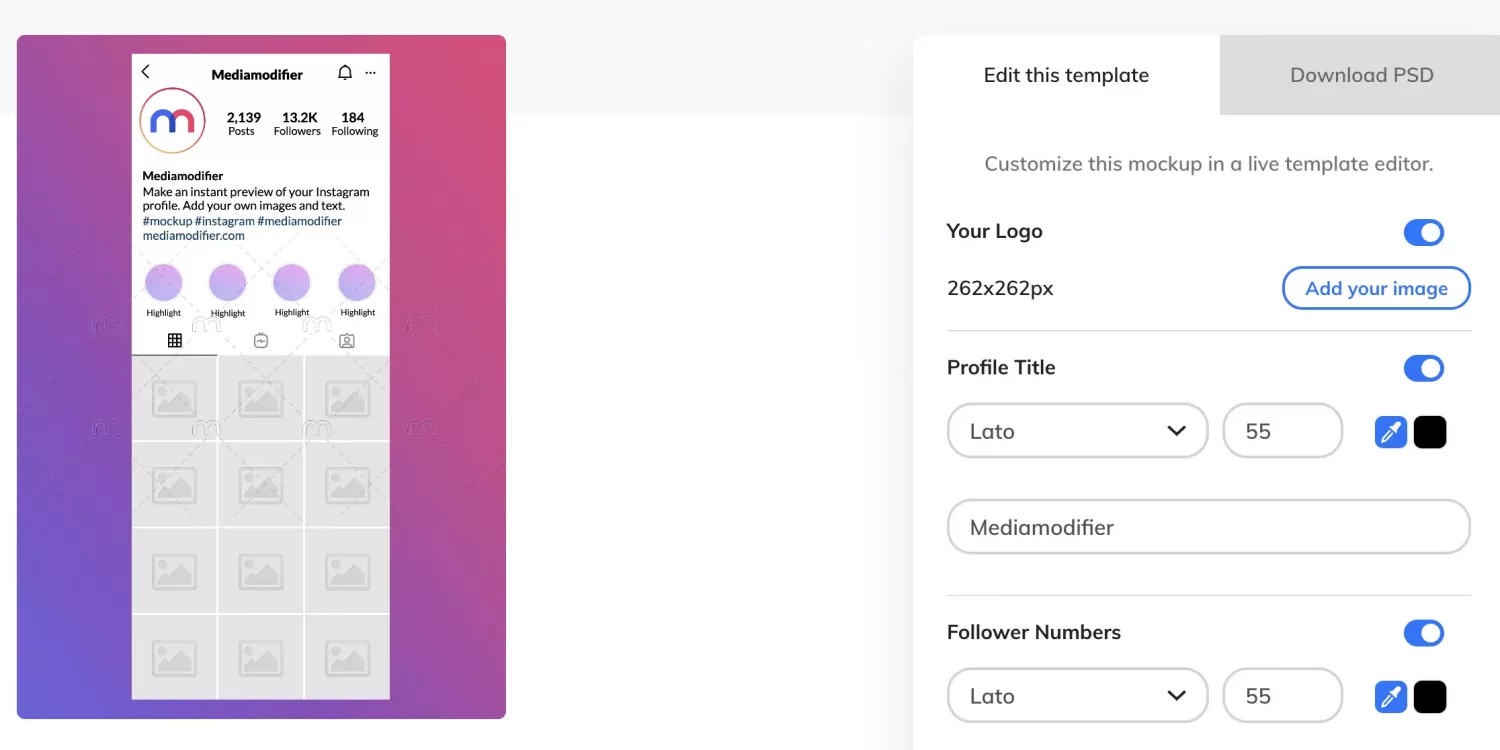The image size is (1500, 750).
Task: Open the Profile Title font dropdown
Action: point(1077,431)
